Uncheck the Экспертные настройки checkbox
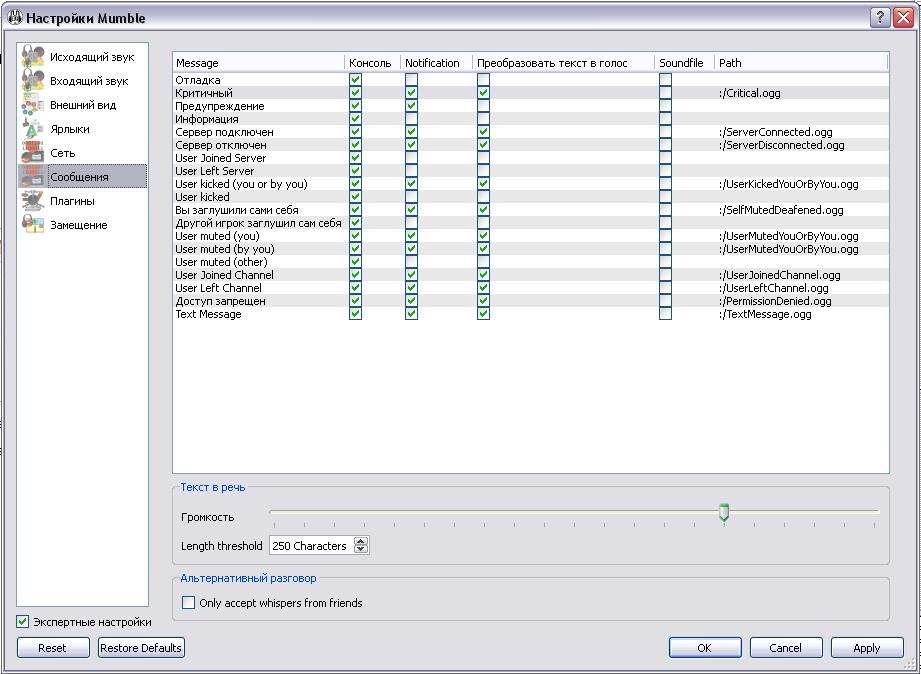This screenshot has width=921, height=674. pyautogui.click(x=23, y=622)
